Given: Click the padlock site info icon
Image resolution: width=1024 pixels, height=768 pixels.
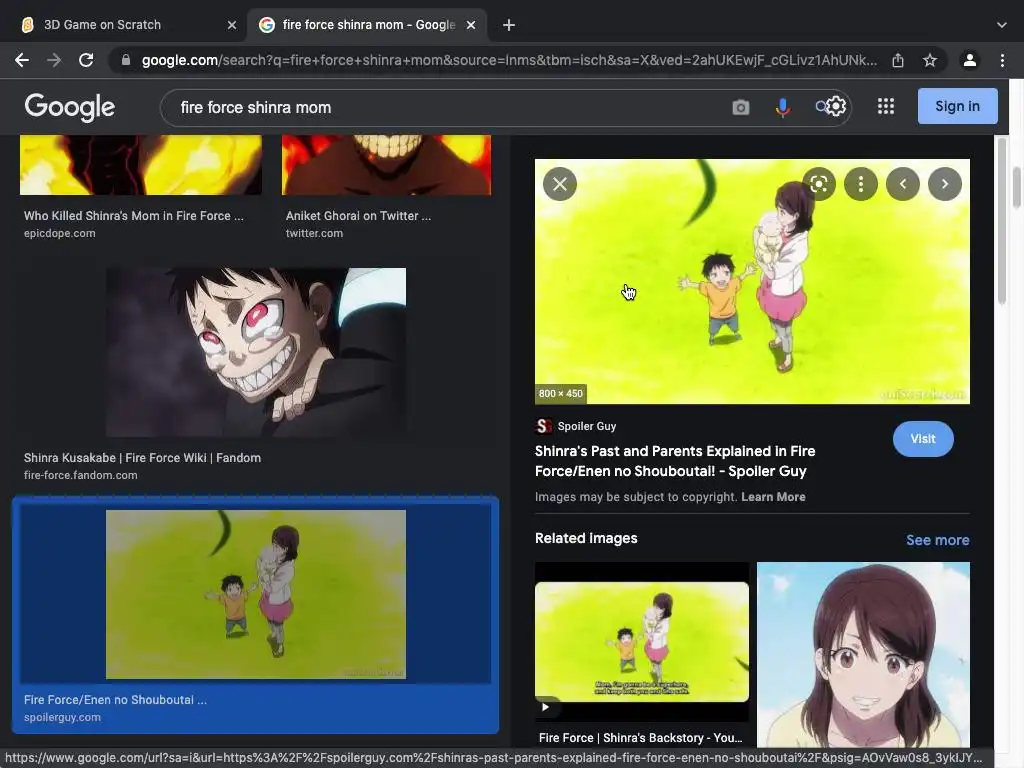Looking at the screenshot, I should (x=126, y=60).
